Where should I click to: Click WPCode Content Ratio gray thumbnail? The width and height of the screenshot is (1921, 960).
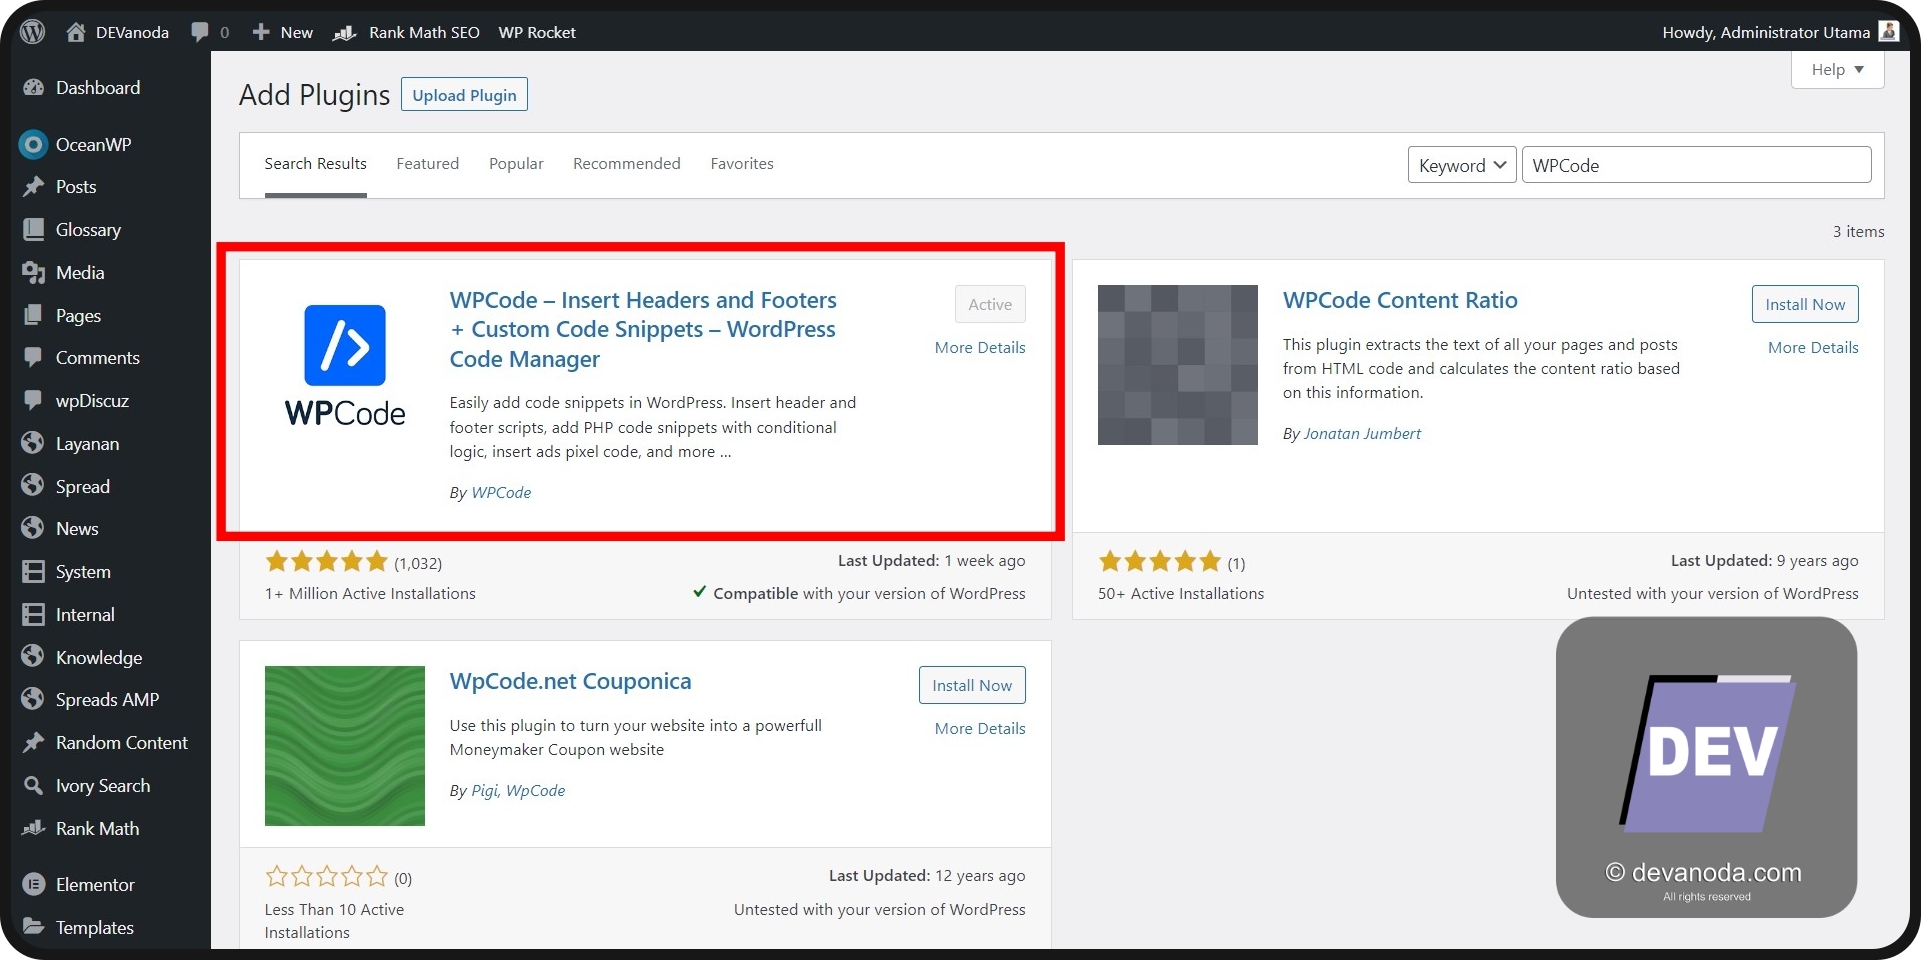coord(1178,365)
